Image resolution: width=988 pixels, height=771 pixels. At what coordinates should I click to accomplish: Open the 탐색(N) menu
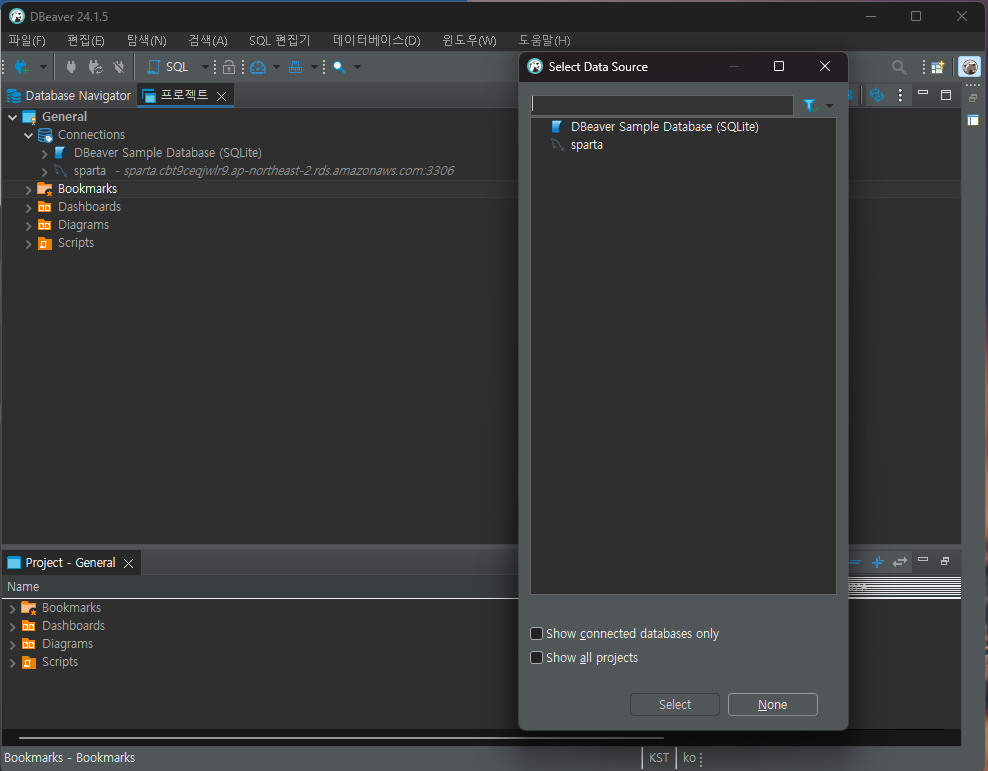tap(147, 40)
